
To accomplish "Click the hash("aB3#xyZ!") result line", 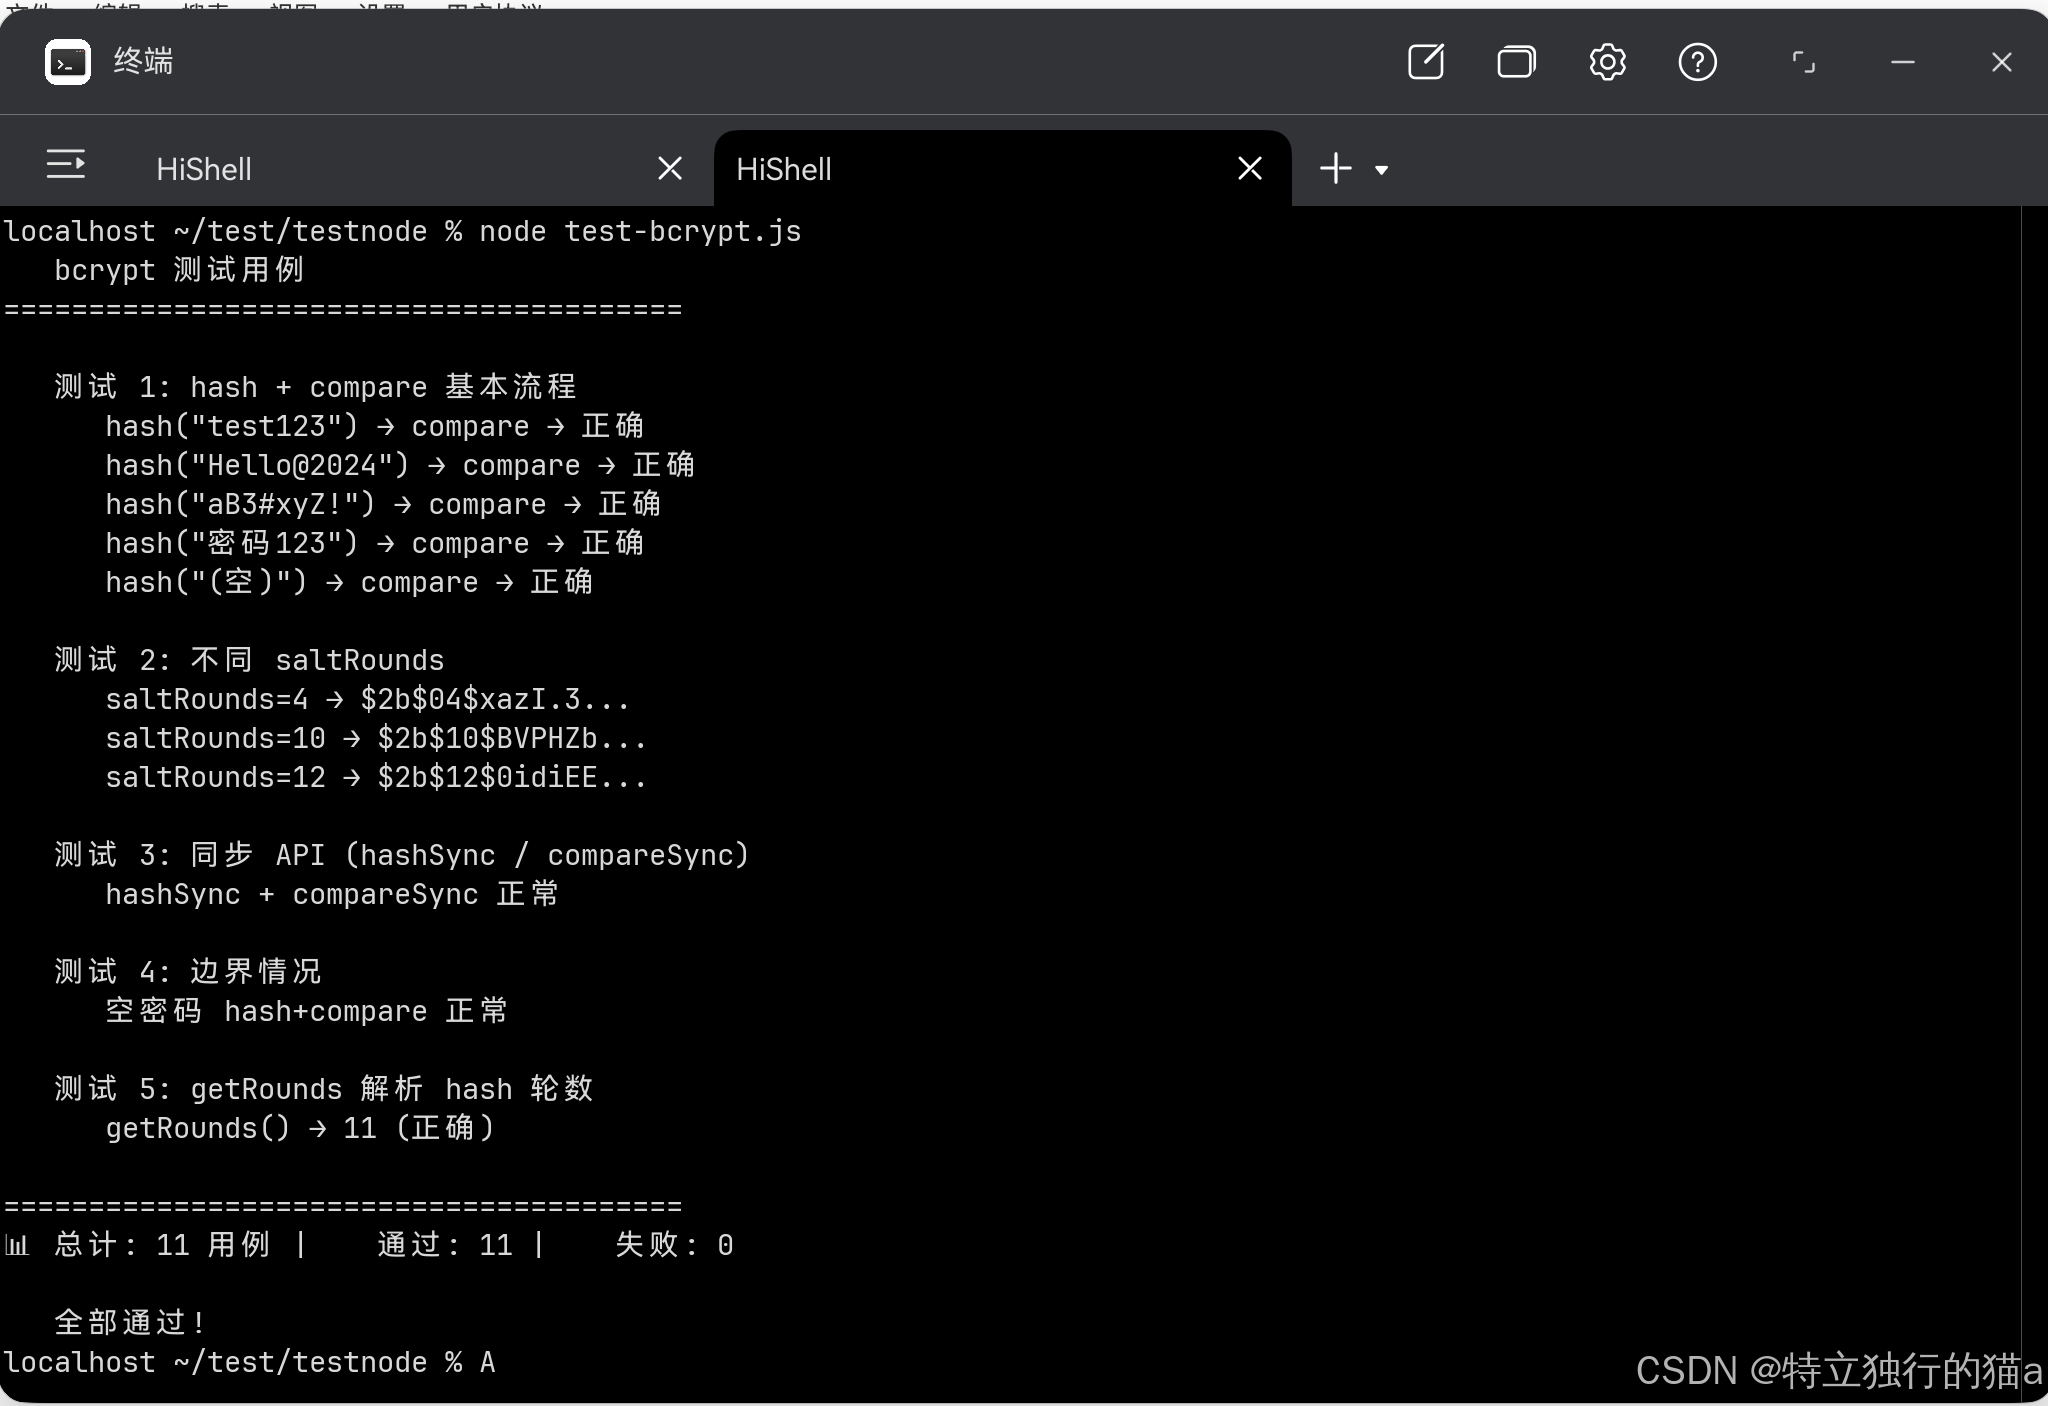I will pos(383,504).
